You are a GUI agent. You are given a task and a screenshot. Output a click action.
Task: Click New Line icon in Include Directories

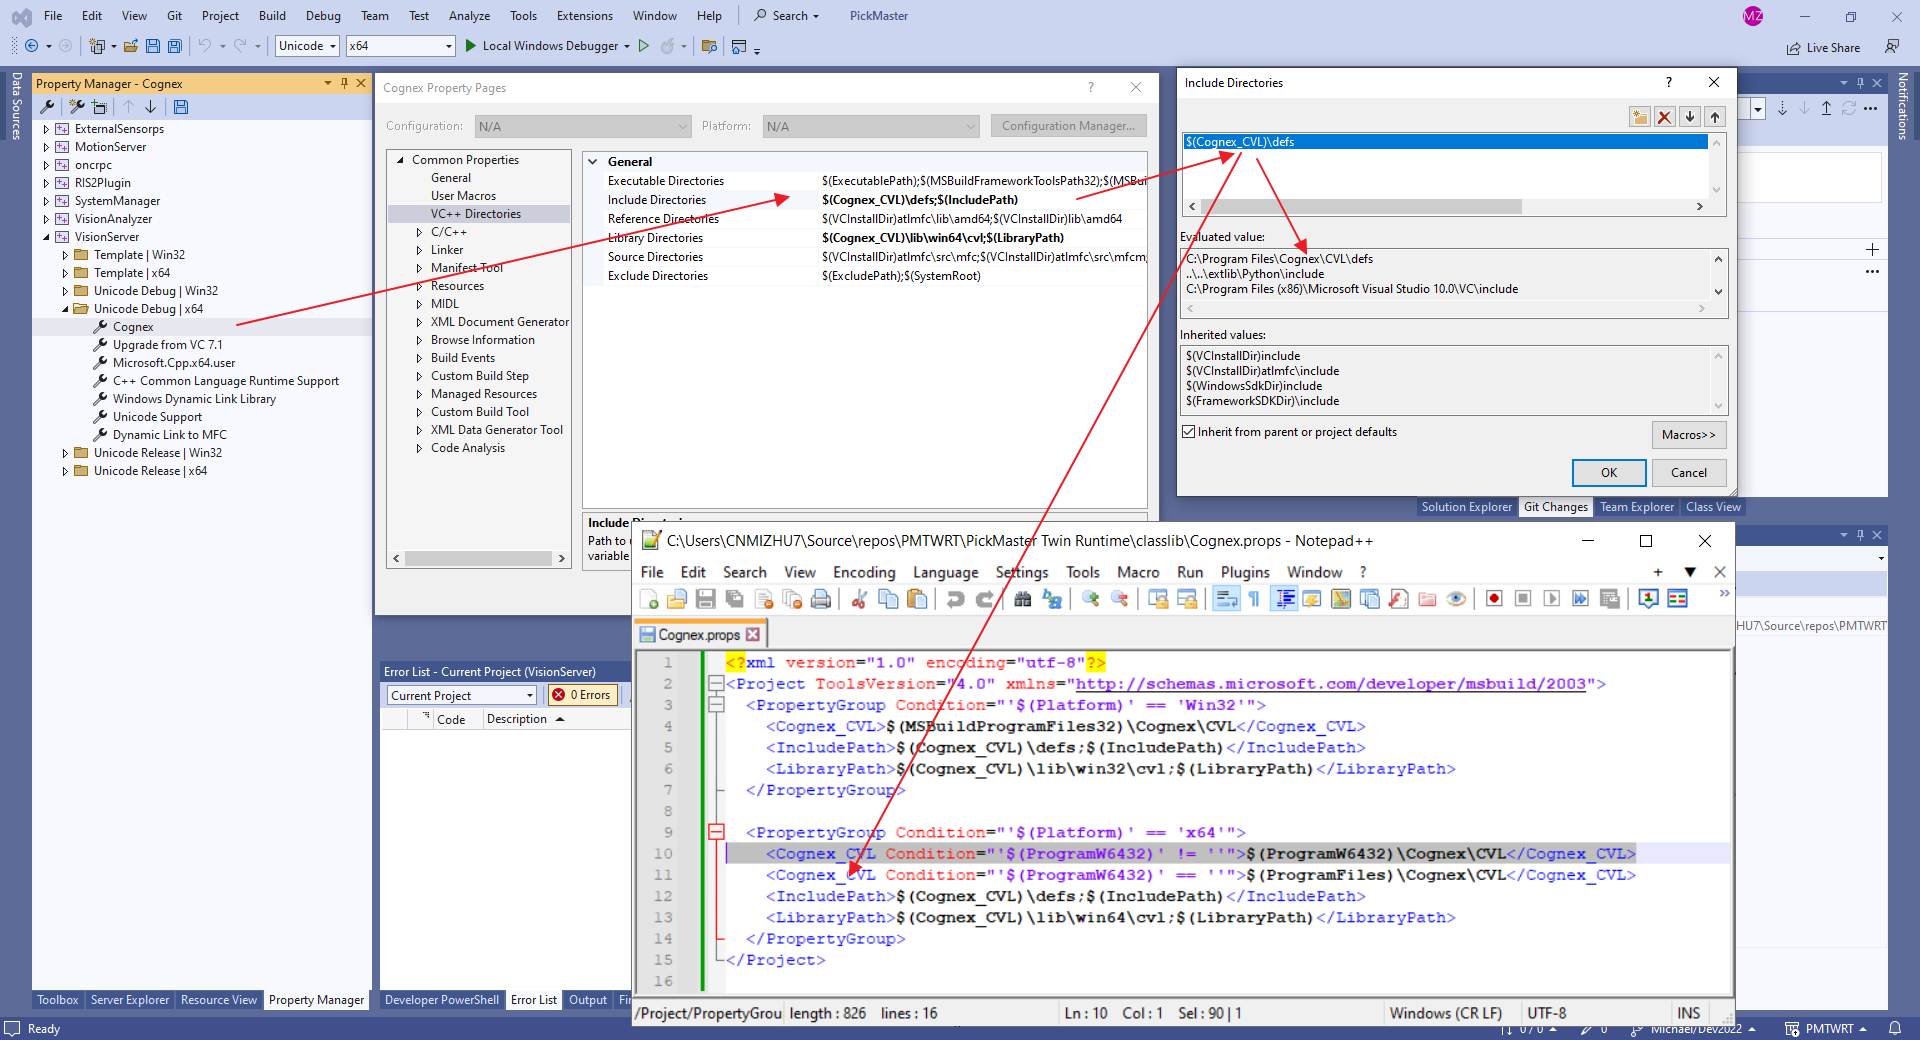click(x=1640, y=117)
